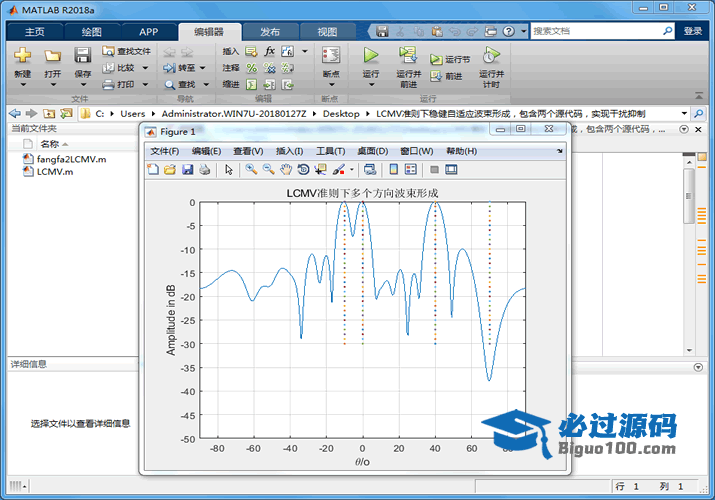This screenshot has width=715, height=500.
Task: Select the pan hand tool in Figure
Action: pyautogui.click(x=286, y=170)
